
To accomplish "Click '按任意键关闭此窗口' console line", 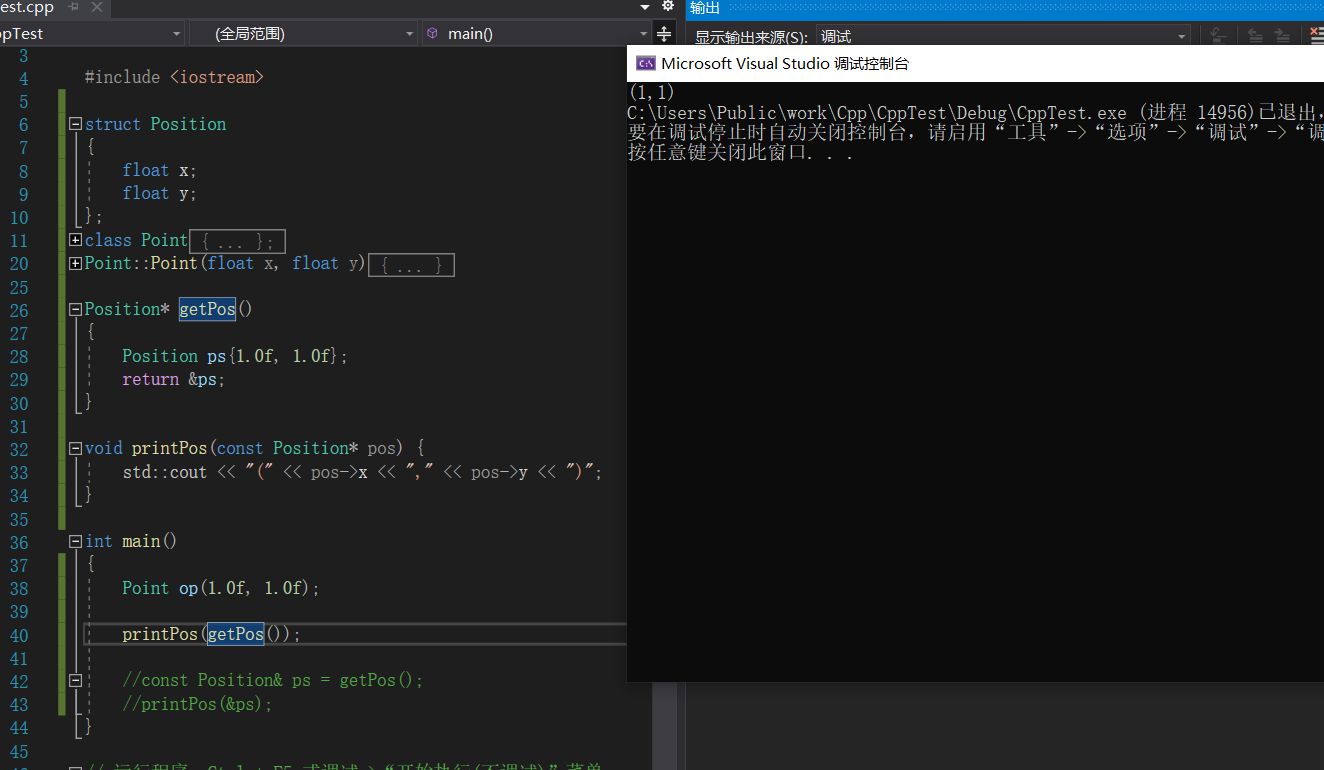I will coord(740,153).
